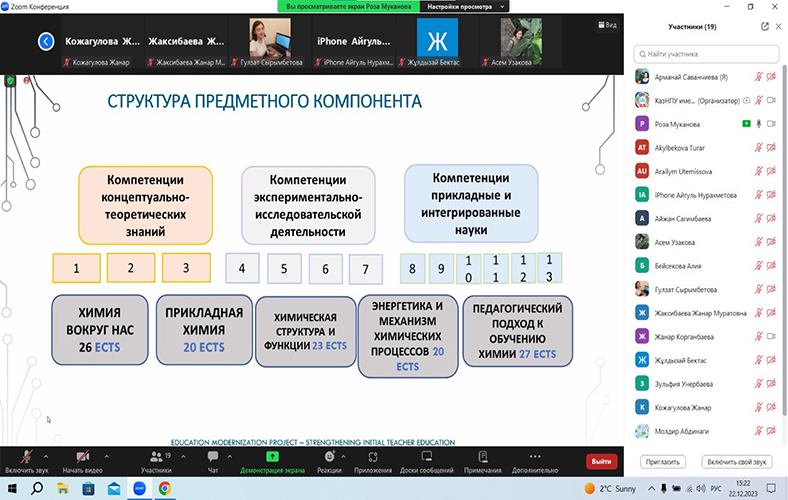Screen dimensions: 788x500
Task: Open the Chat (Чат) panel
Action: [212, 459]
